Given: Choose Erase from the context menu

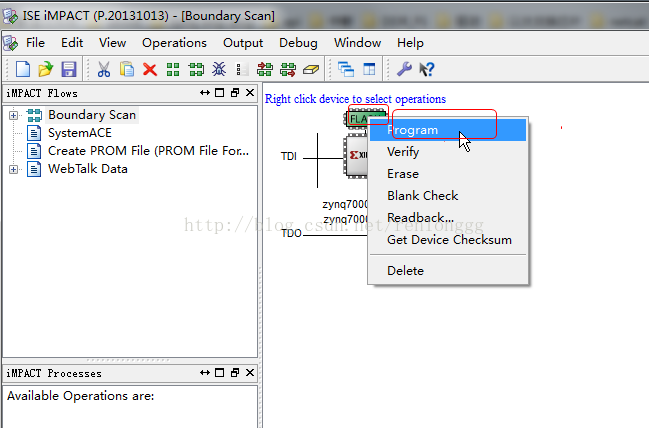Looking at the screenshot, I should pos(448,174).
